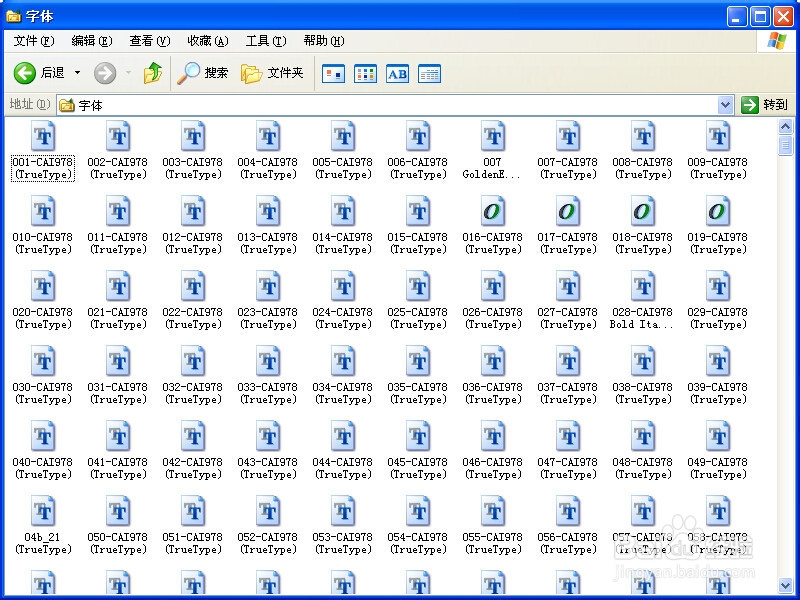Select the 020-CAI978 font icon
The image size is (800, 600).
click(43, 286)
